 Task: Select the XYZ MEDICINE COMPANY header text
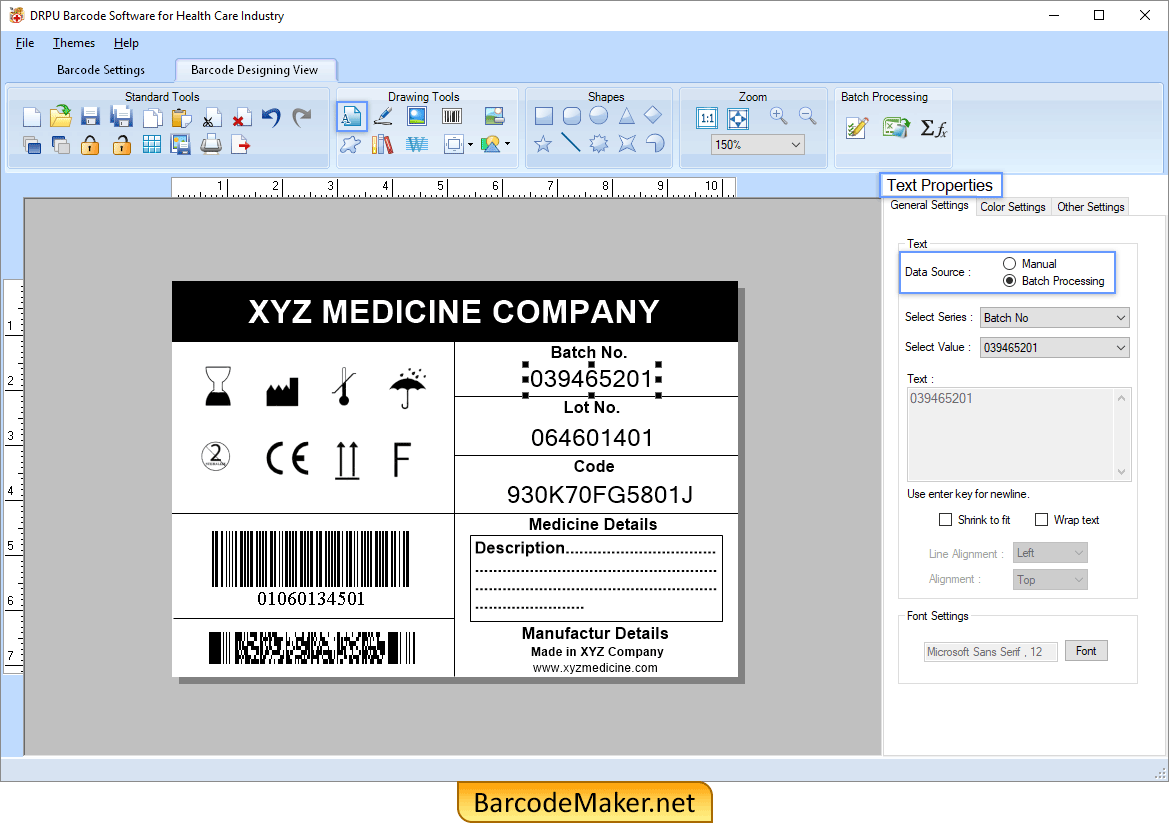(x=454, y=312)
